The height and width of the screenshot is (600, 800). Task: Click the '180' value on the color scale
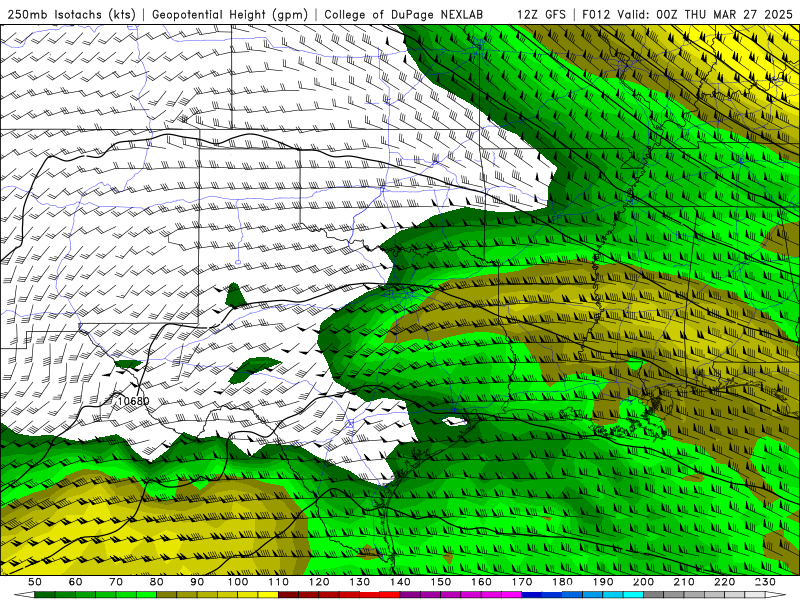562,582
